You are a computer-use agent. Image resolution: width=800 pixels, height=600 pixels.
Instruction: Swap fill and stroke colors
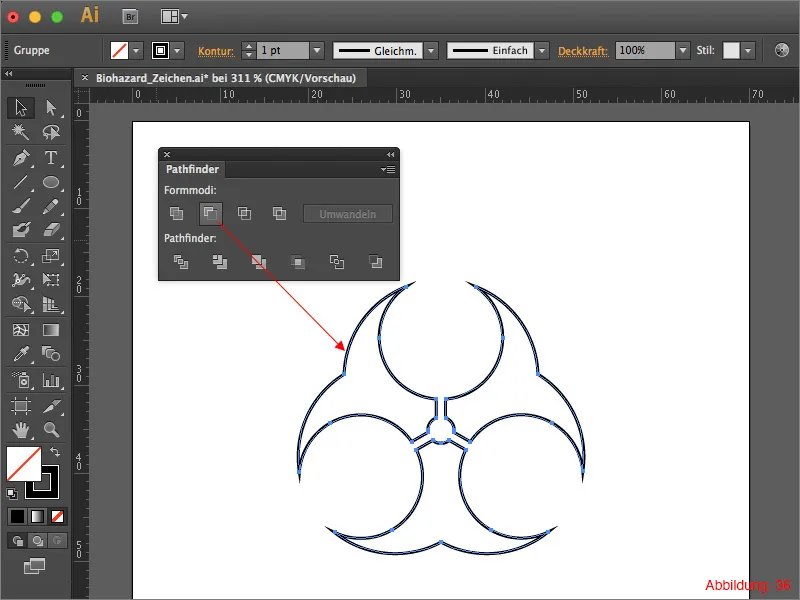point(55,452)
